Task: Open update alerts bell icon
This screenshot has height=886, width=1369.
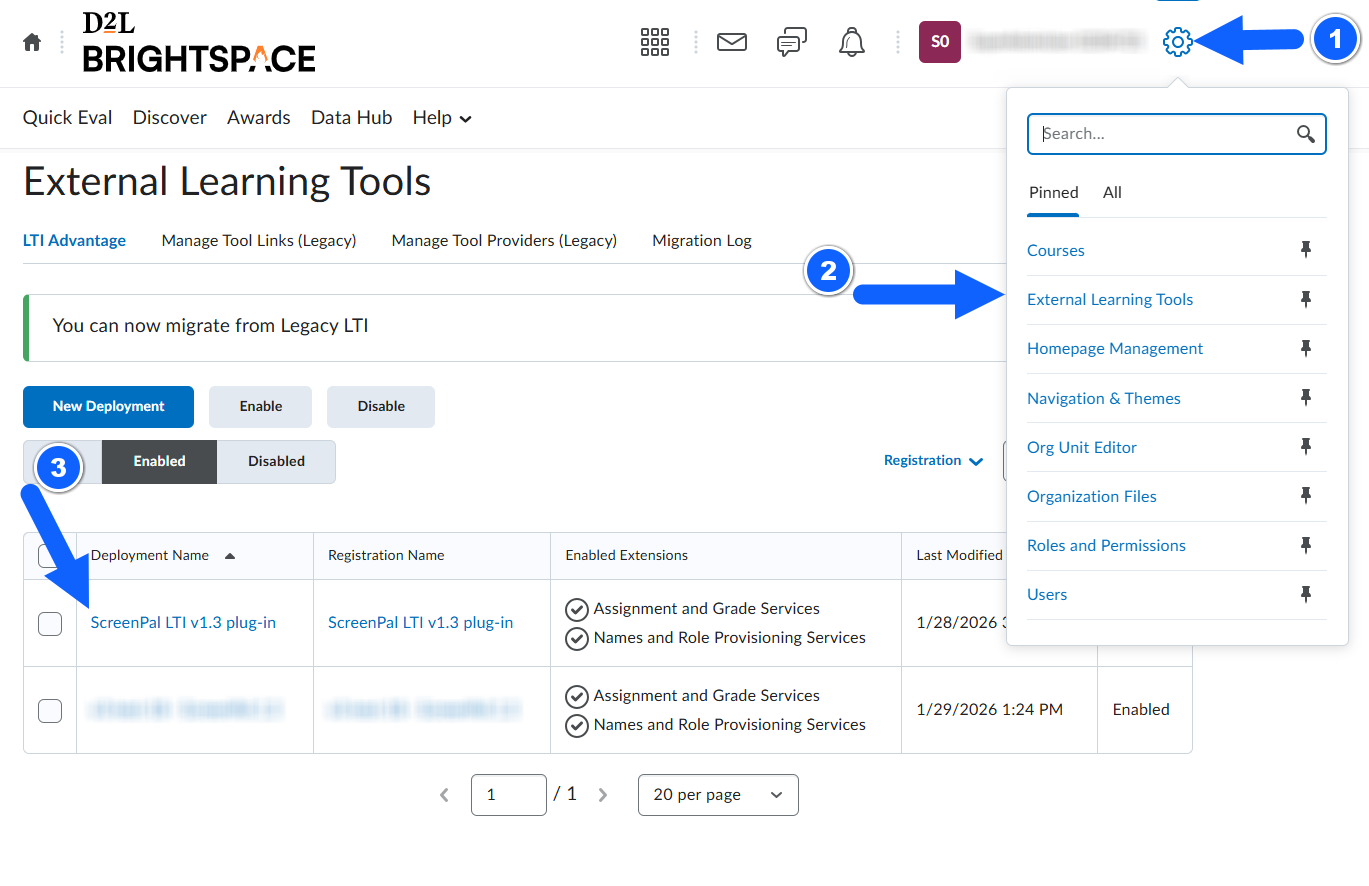Action: tap(851, 43)
